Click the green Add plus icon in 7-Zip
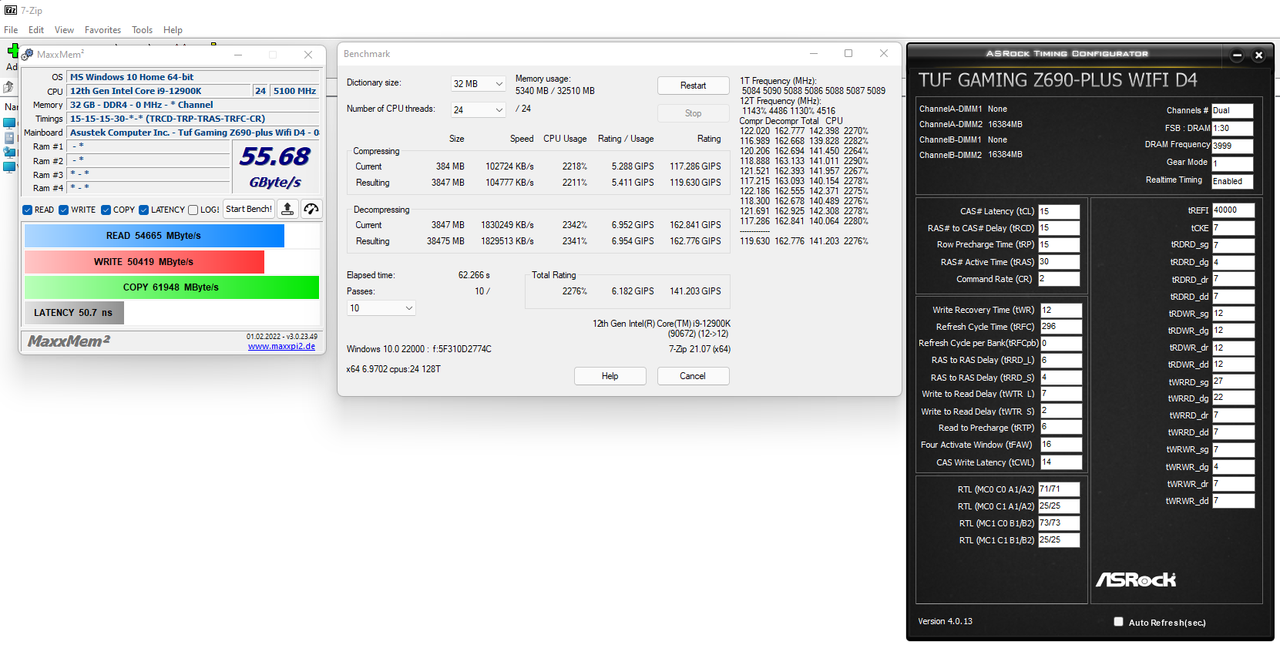1280x645 pixels. 14,50
